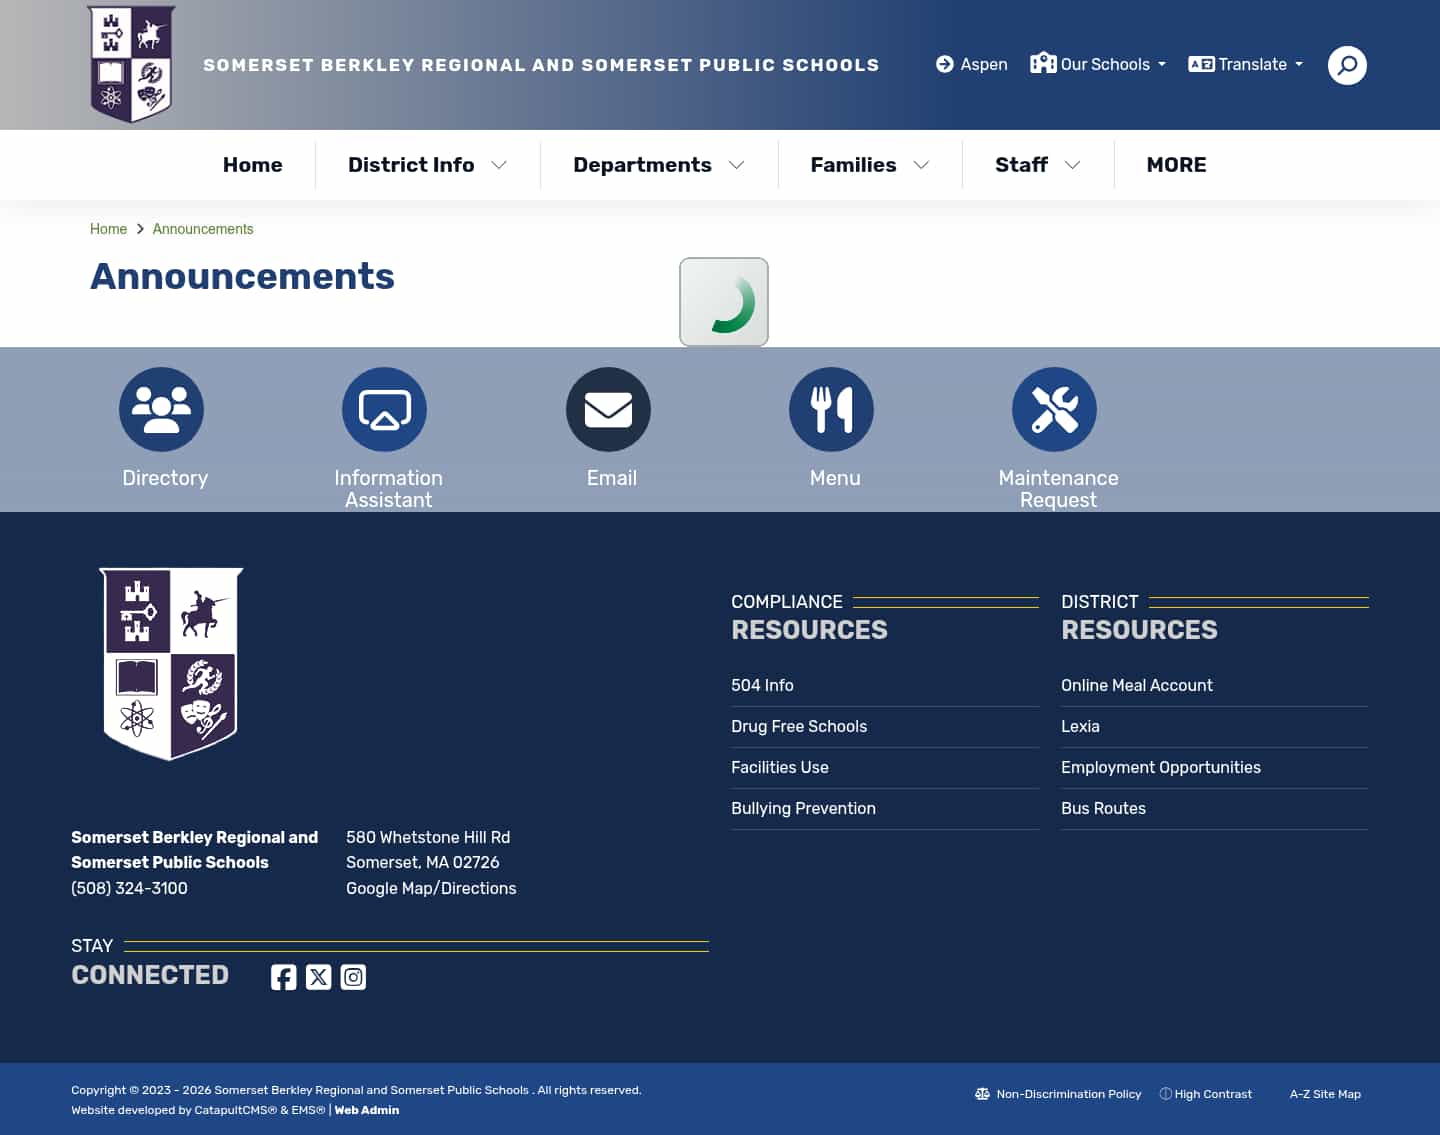Click the school crest logo in header
Screen dimensions: 1440x1135
pyautogui.click(x=131, y=64)
